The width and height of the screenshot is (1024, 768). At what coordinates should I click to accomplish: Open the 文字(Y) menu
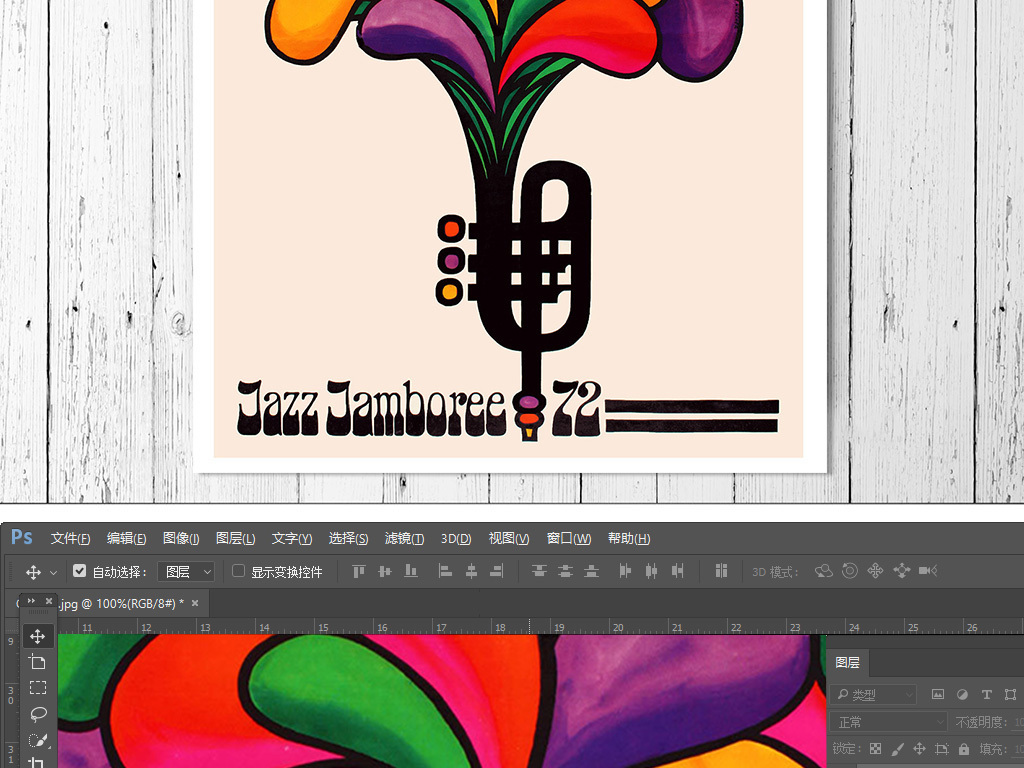click(x=292, y=538)
